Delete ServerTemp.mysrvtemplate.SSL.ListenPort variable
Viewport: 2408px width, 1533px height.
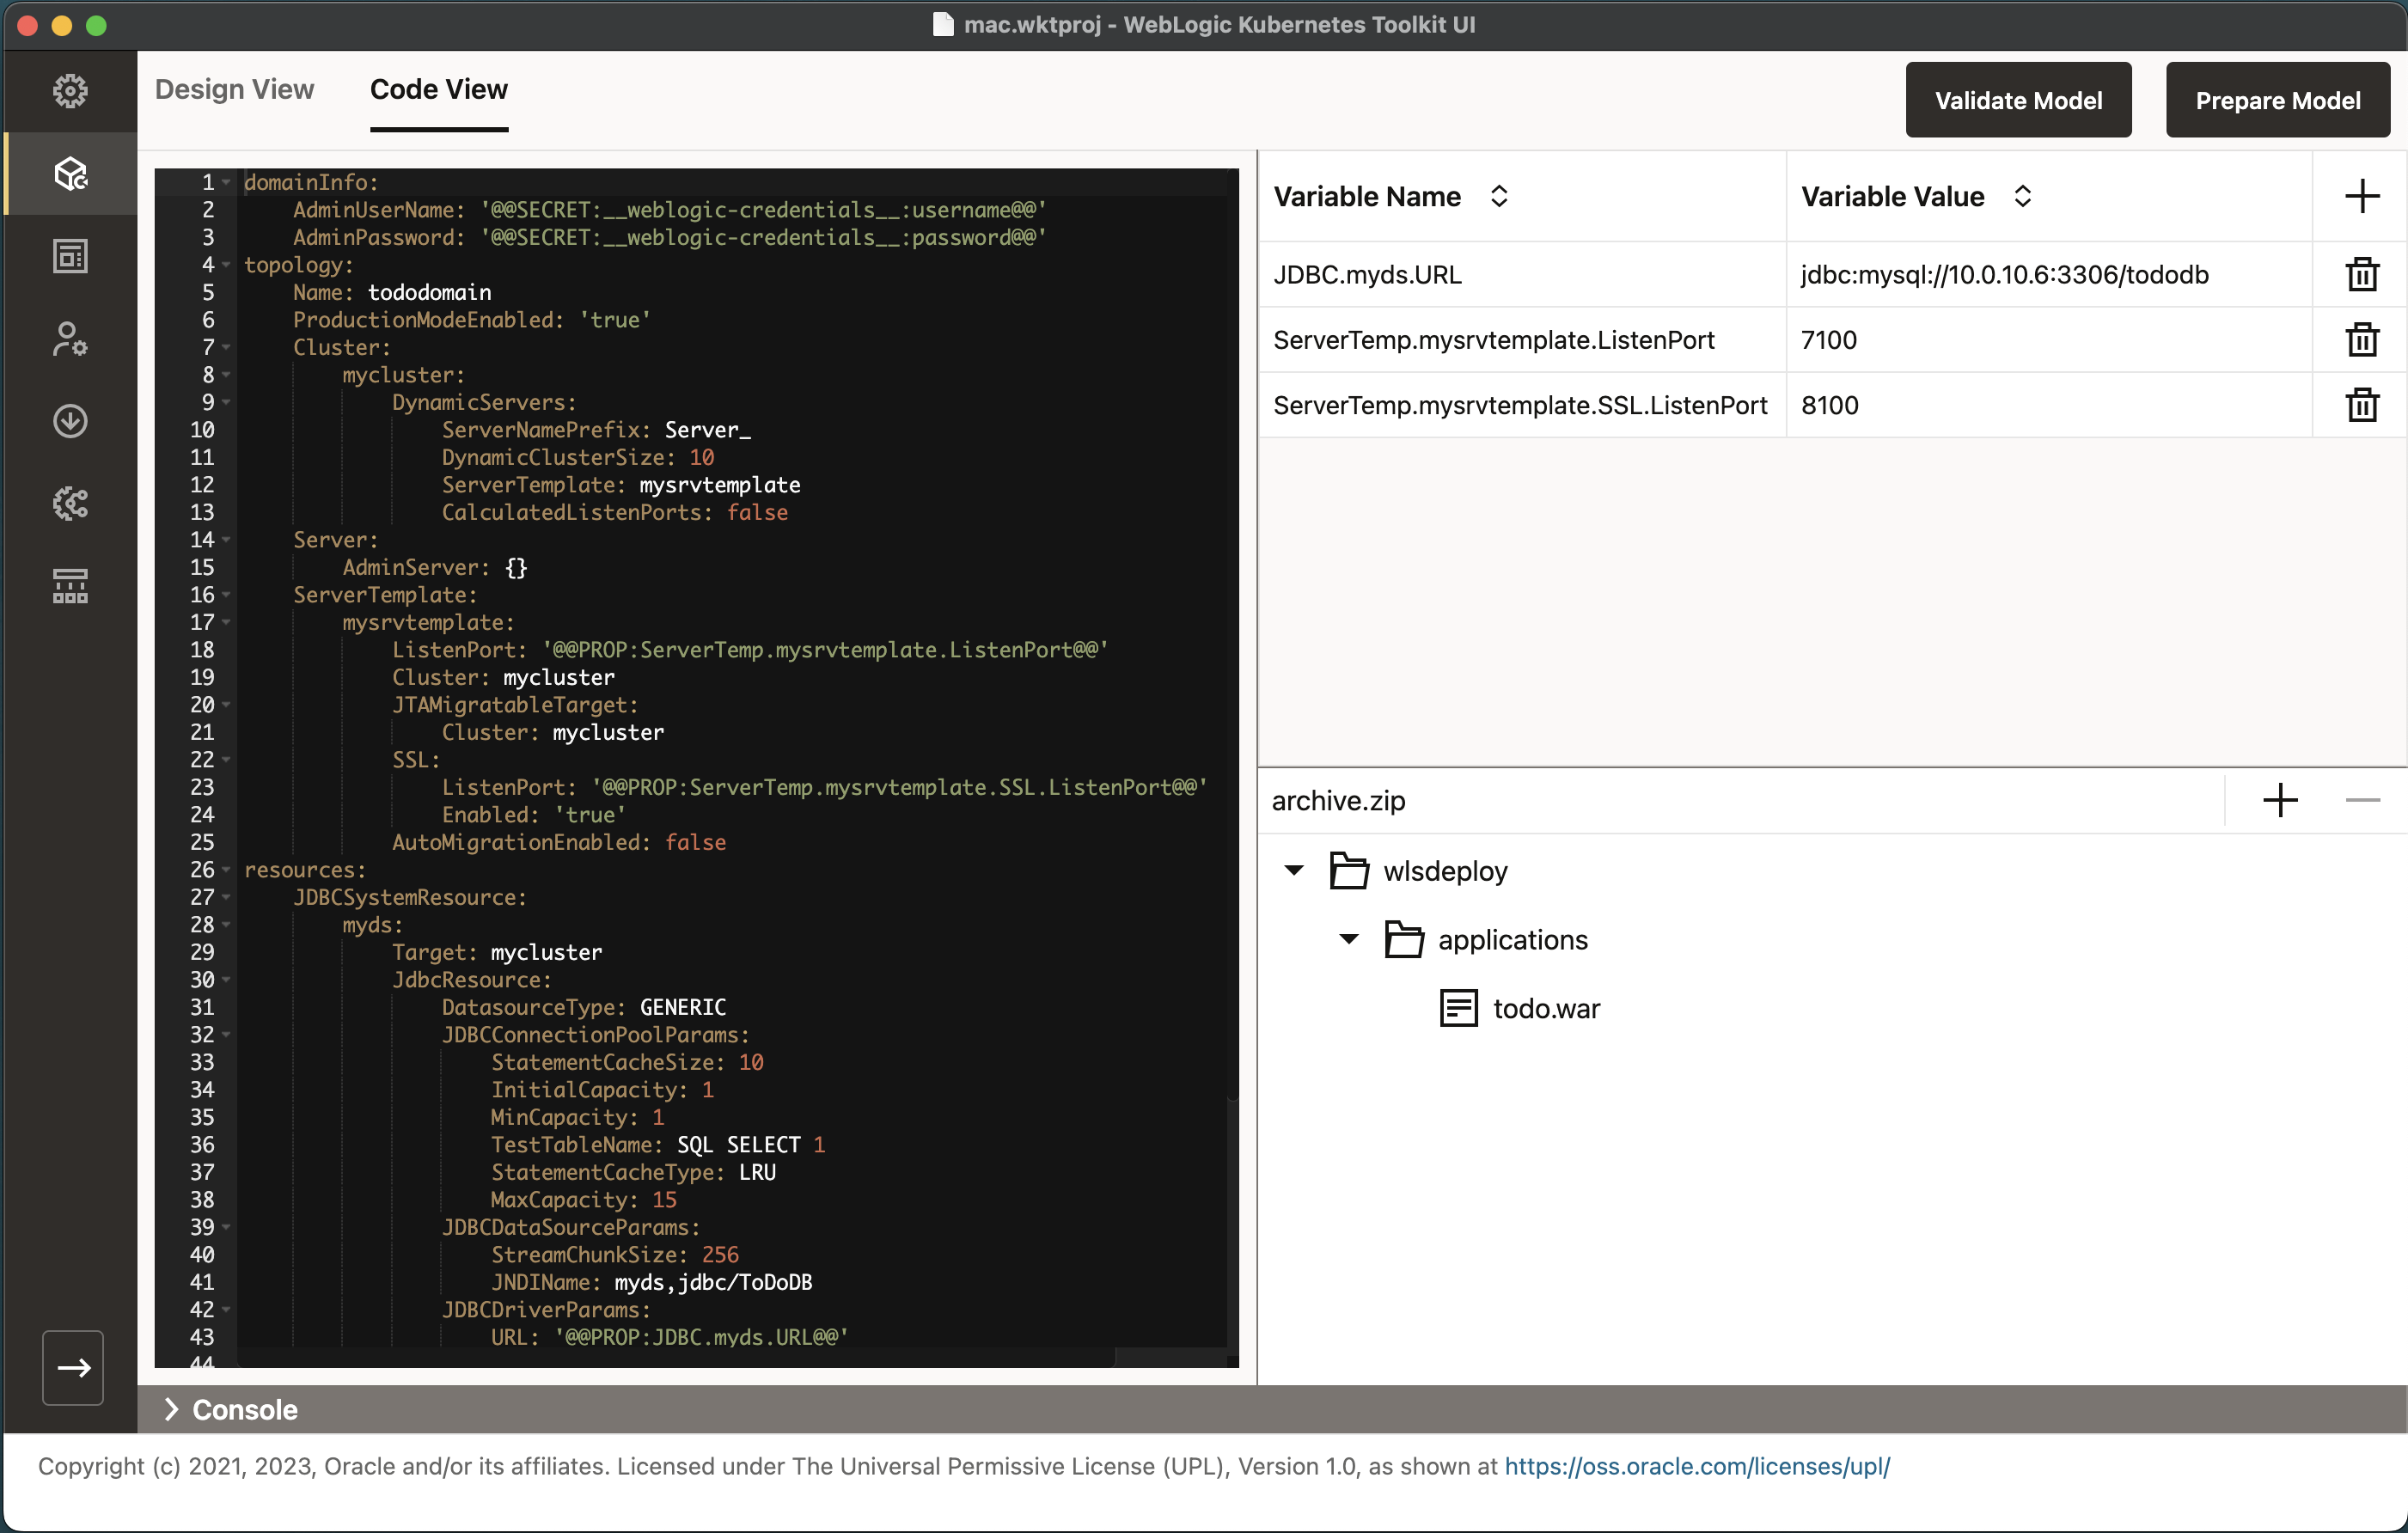coord(2361,405)
